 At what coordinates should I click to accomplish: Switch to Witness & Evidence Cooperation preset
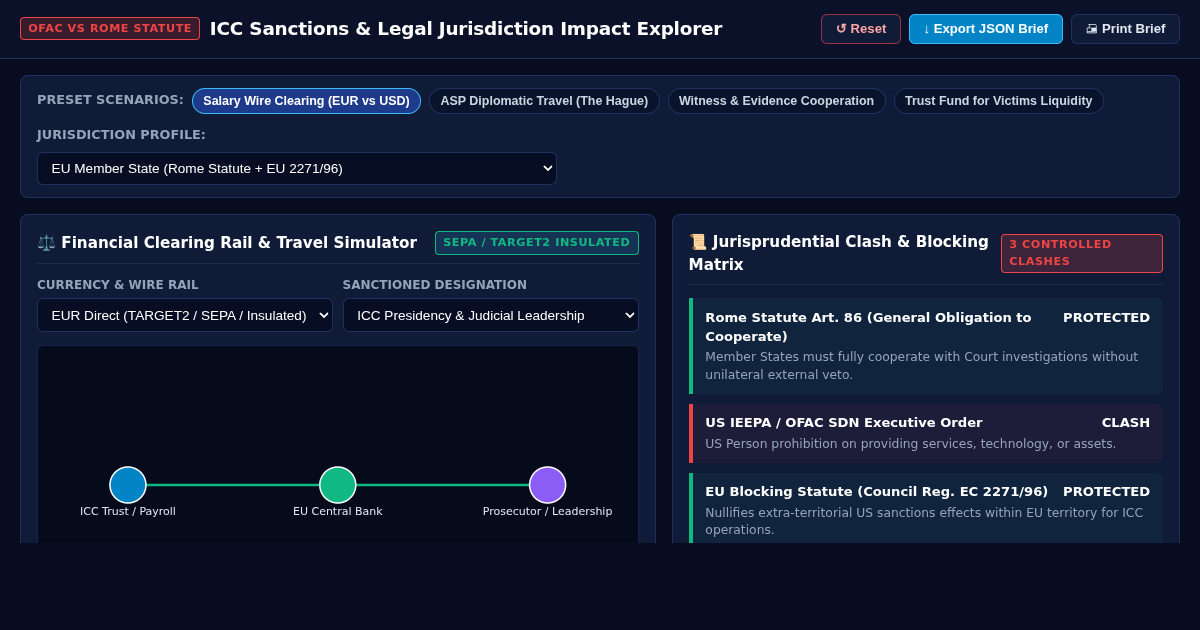[776, 101]
